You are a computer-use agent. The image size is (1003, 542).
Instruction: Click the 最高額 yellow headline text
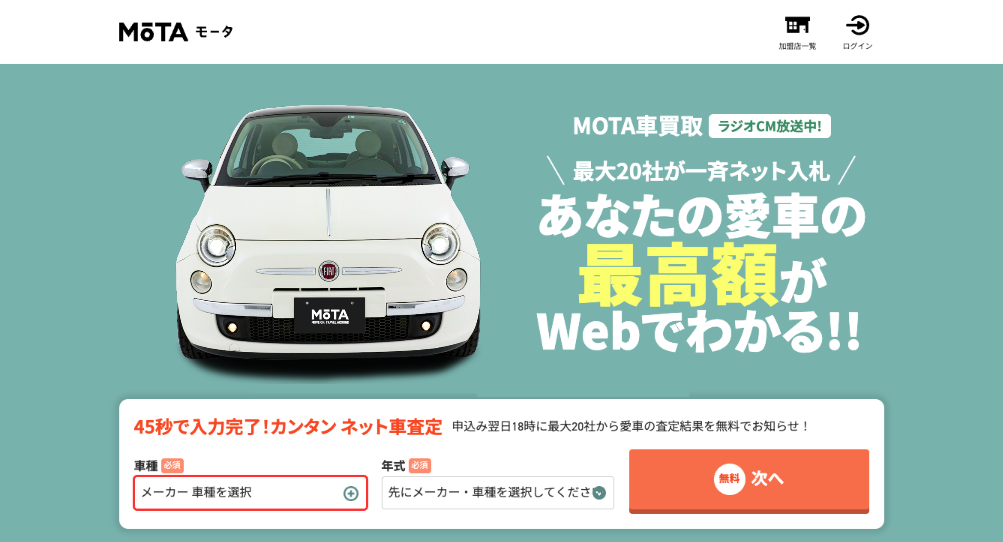[678, 275]
